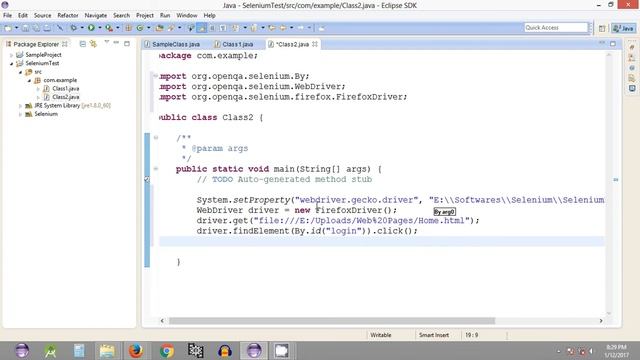Viewport: 640px width, 360px height.
Task: Click the Previous Annotation toolbar icon
Action: (254, 28)
